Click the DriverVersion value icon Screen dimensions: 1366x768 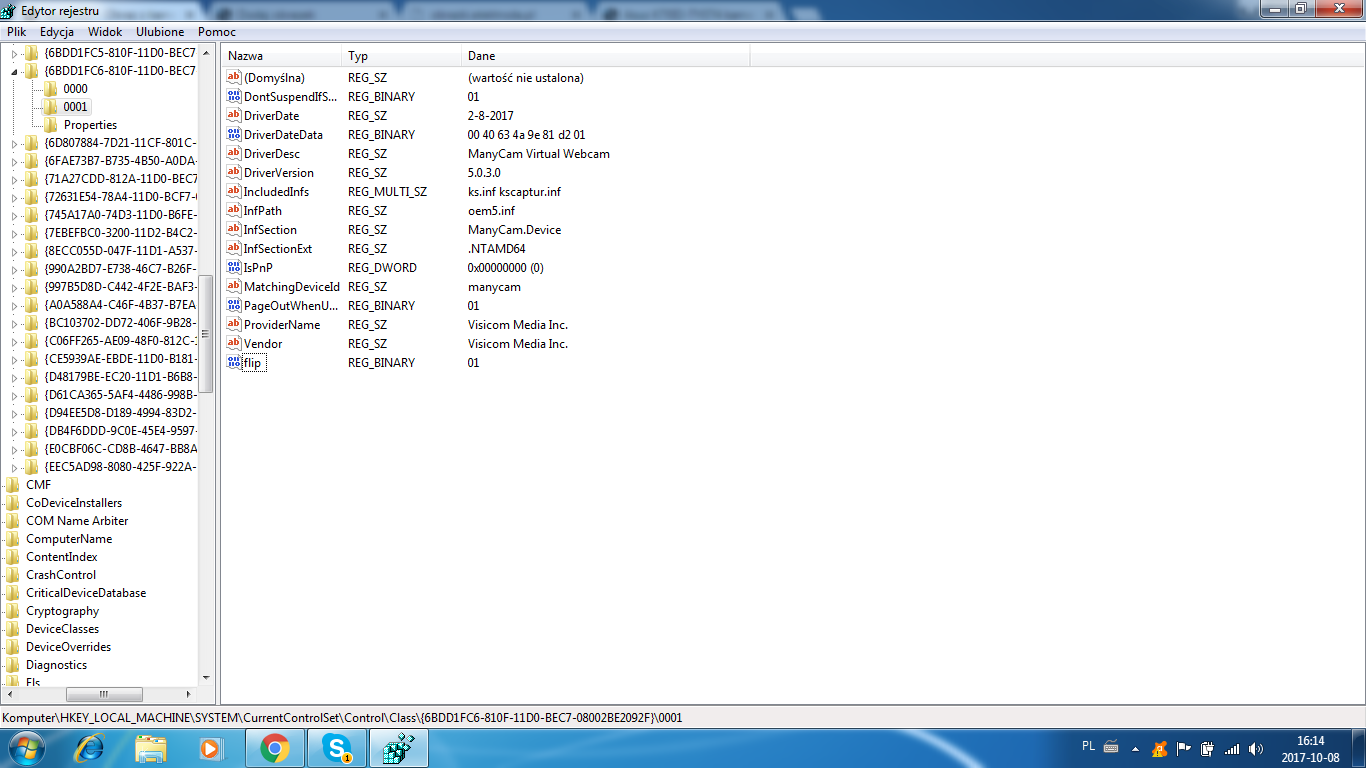coord(234,173)
